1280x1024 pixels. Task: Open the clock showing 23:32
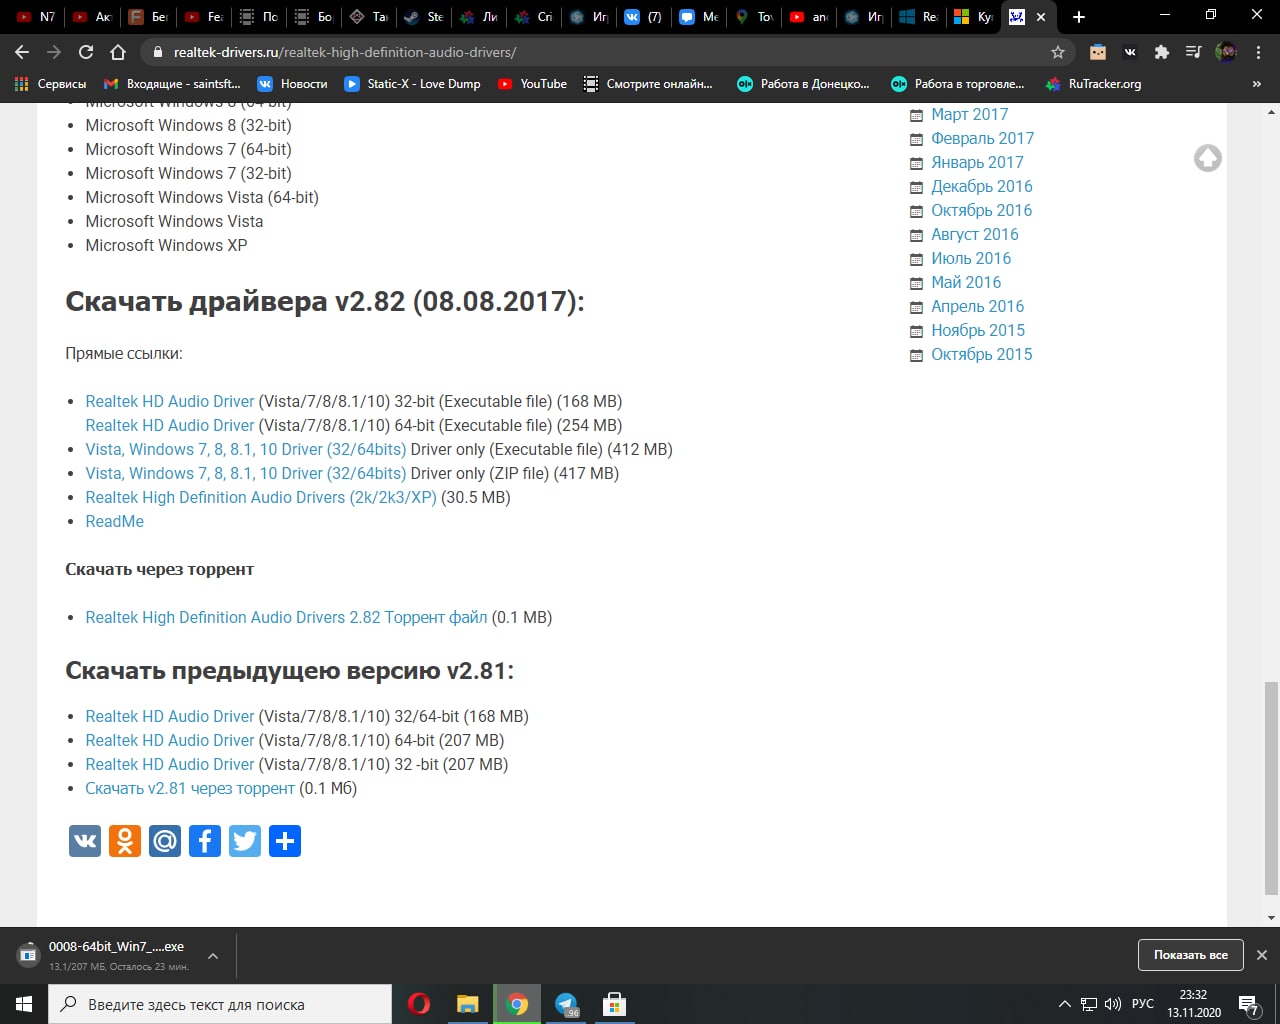tap(1193, 1004)
